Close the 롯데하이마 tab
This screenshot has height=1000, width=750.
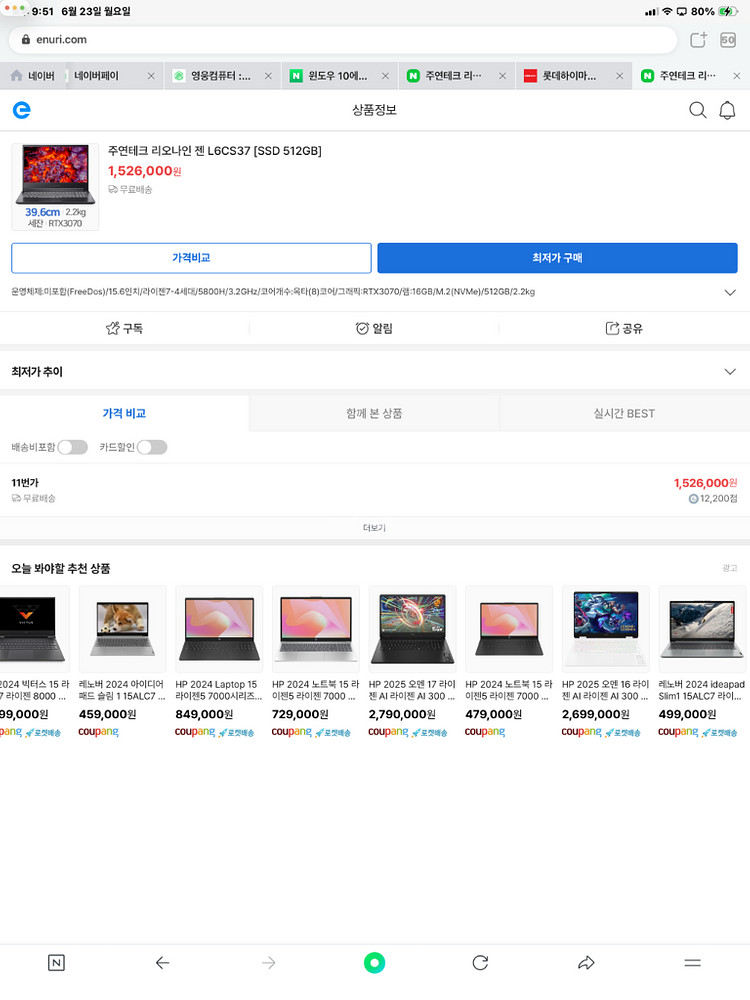click(x=619, y=76)
